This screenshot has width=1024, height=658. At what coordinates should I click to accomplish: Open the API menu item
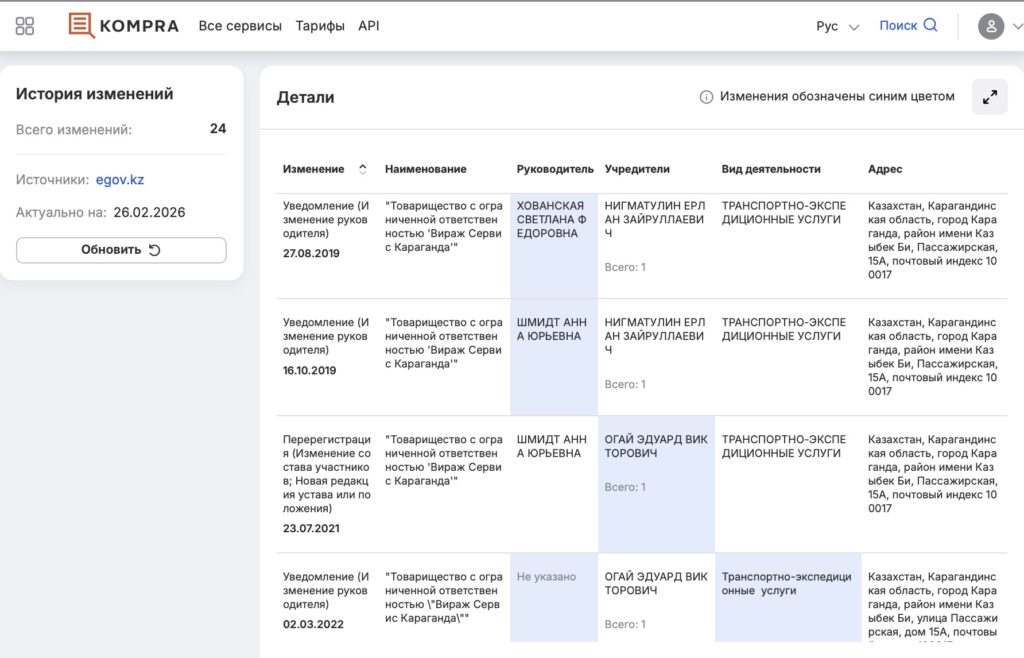369,26
